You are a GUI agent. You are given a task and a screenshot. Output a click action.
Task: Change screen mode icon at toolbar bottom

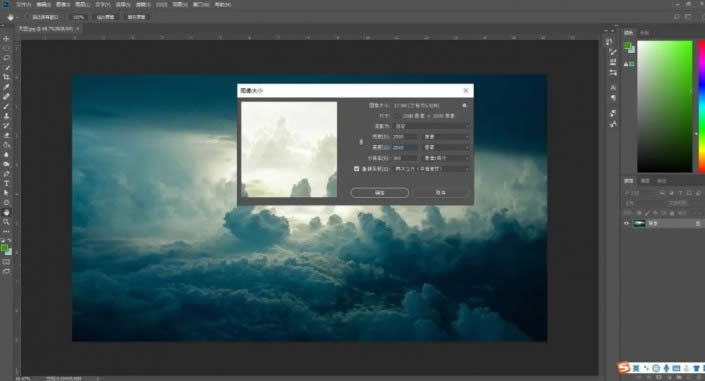[x=6, y=271]
